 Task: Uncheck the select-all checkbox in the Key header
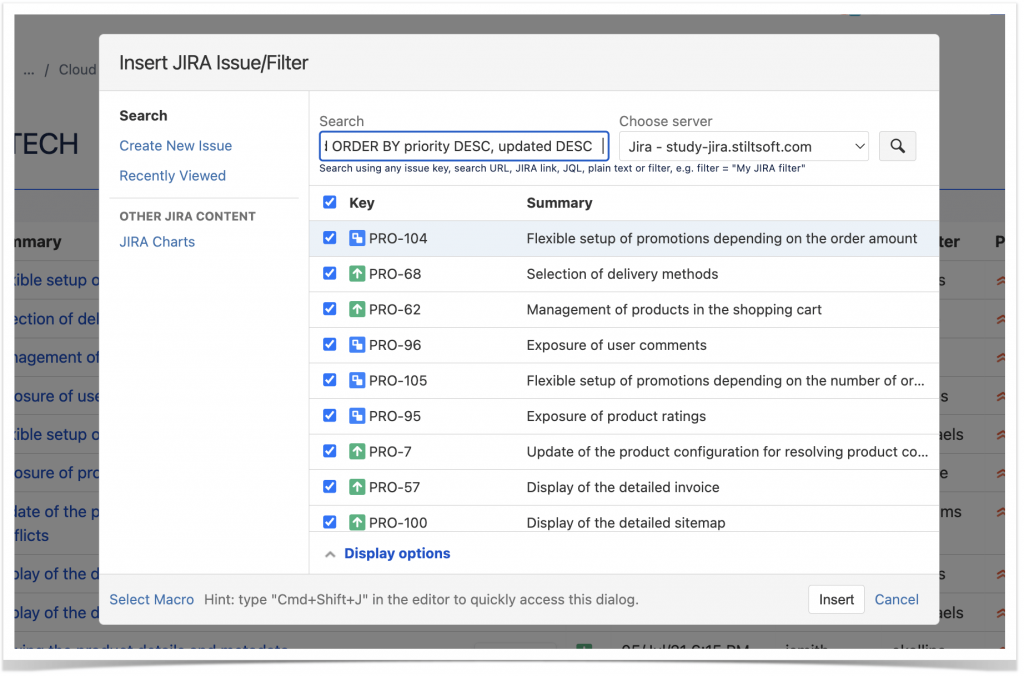[x=329, y=202]
